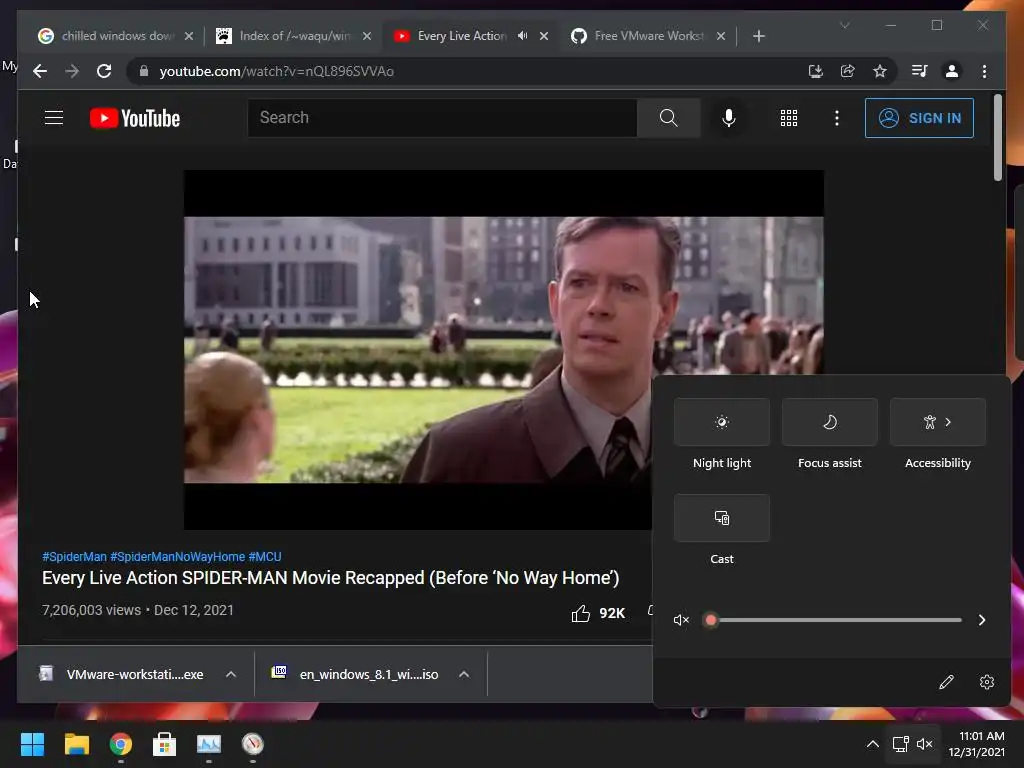Open YouTube hamburger guide menu
The width and height of the screenshot is (1024, 768).
coord(54,118)
